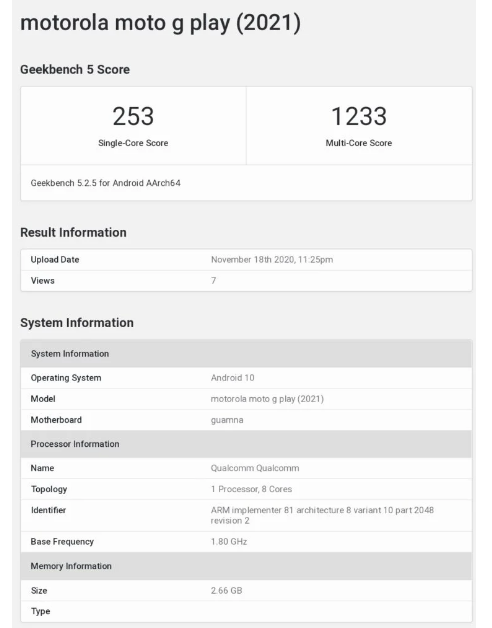Click the Motherboard value guamna

pyautogui.click(x=227, y=420)
